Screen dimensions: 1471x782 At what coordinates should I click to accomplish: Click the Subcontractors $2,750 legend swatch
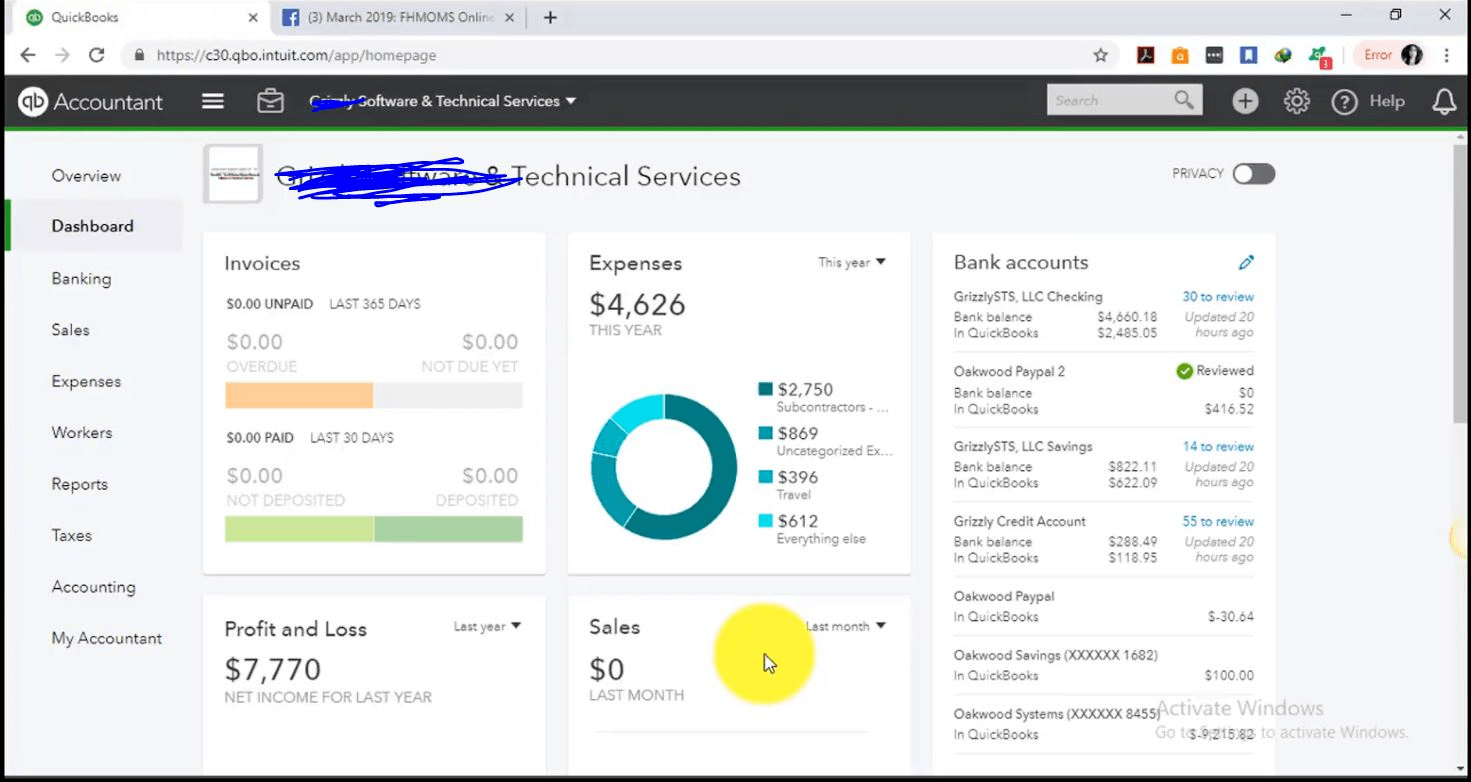765,389
